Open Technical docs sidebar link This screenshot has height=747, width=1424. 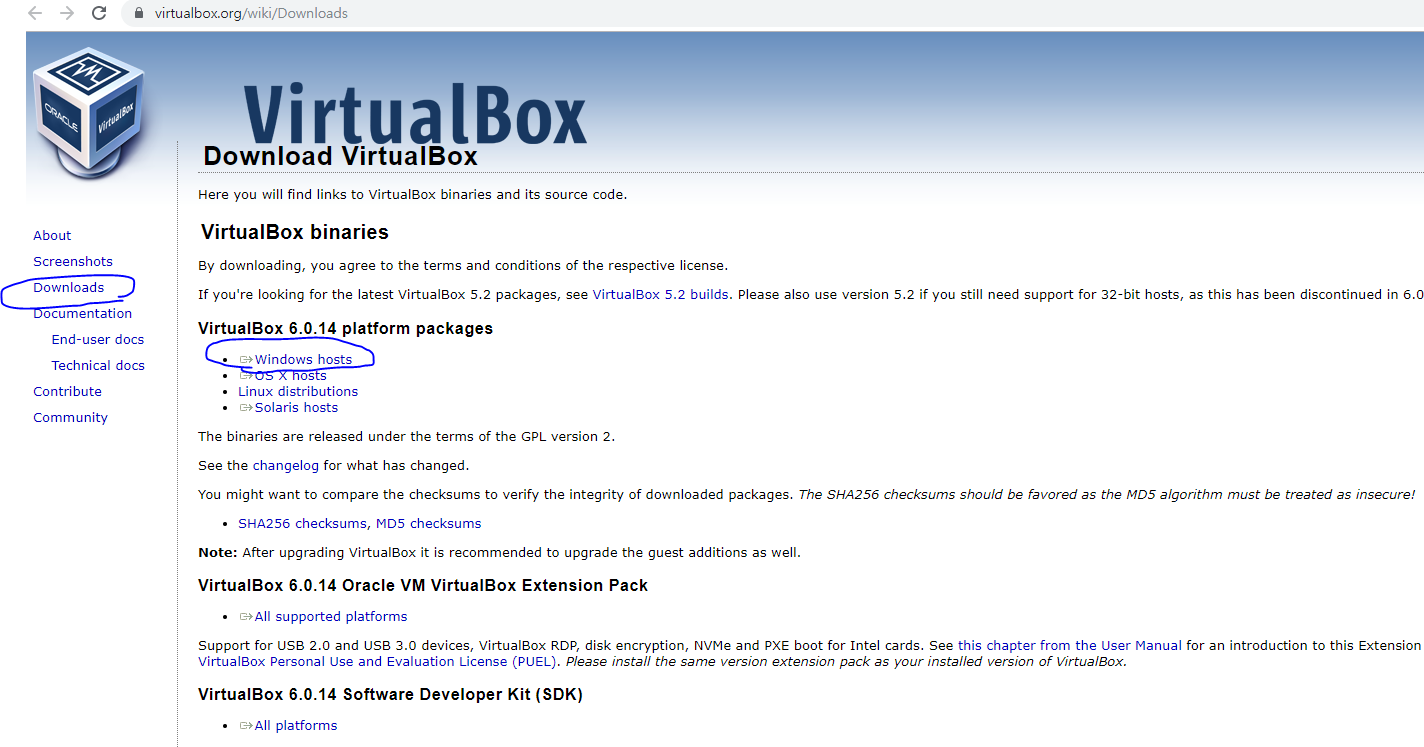(x=98, y=365)
